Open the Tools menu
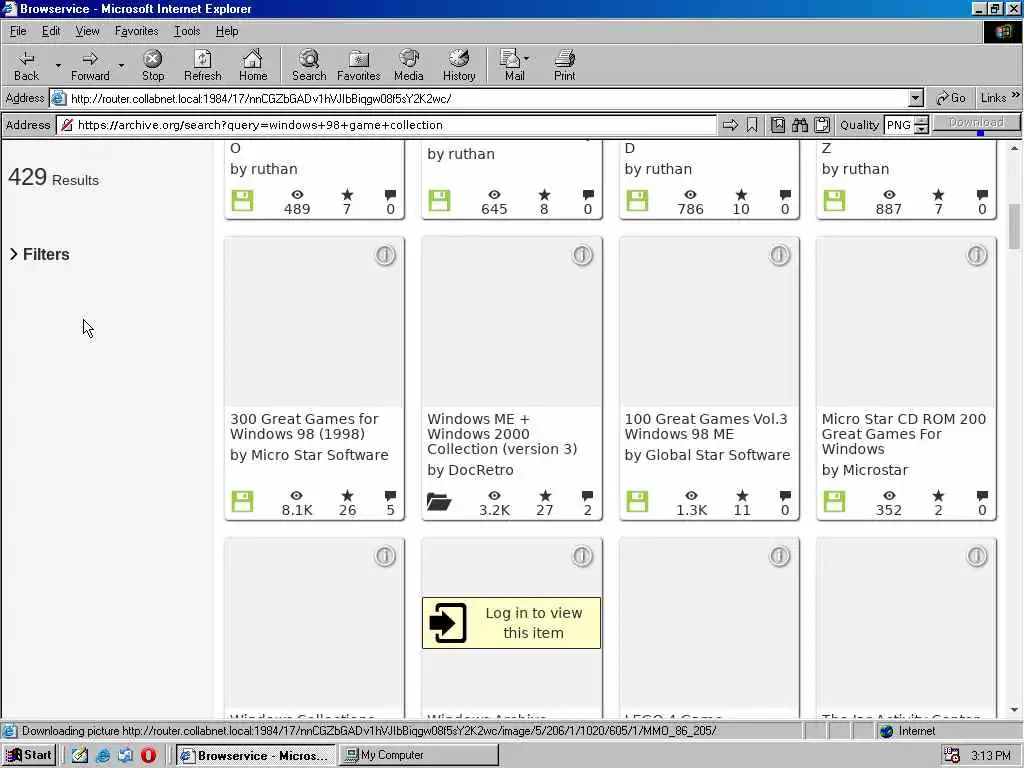 [187, 31]
